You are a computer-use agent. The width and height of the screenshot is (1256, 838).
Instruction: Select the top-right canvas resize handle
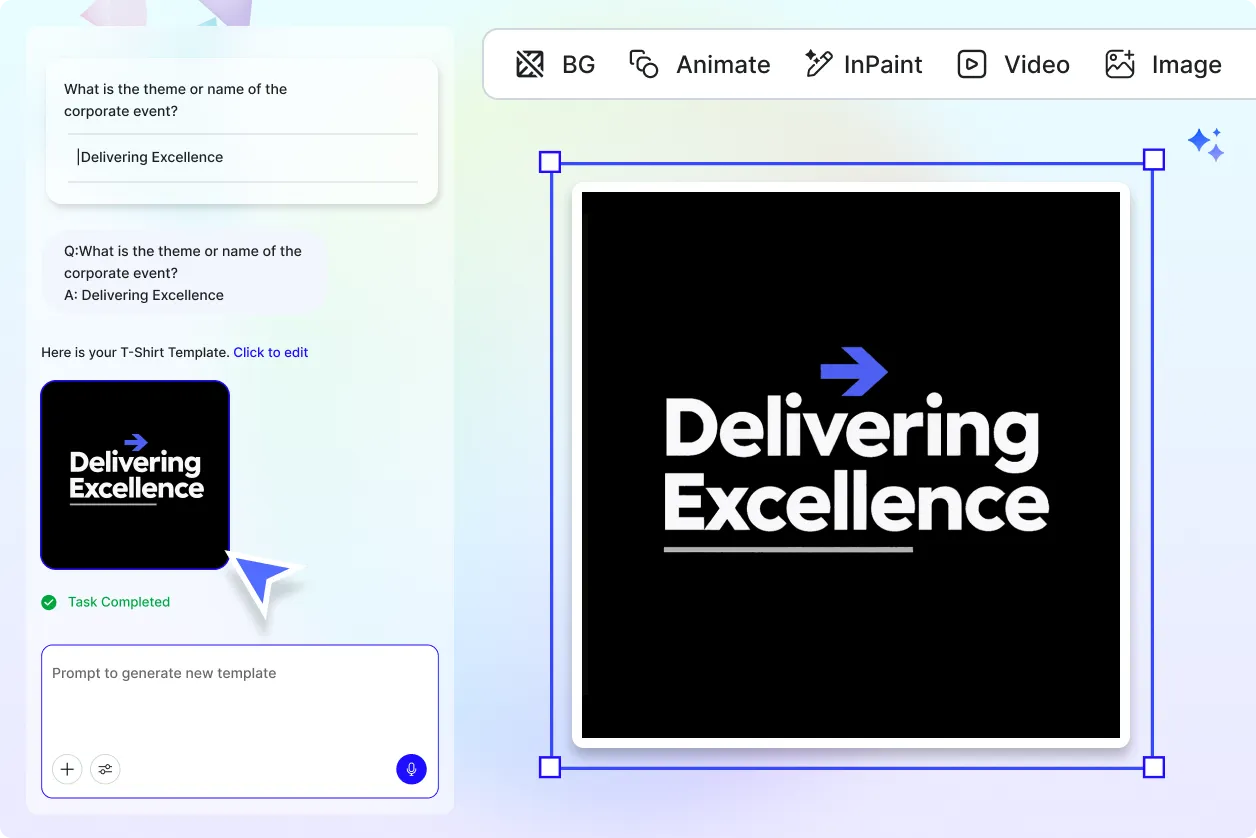pos(1154,160)
